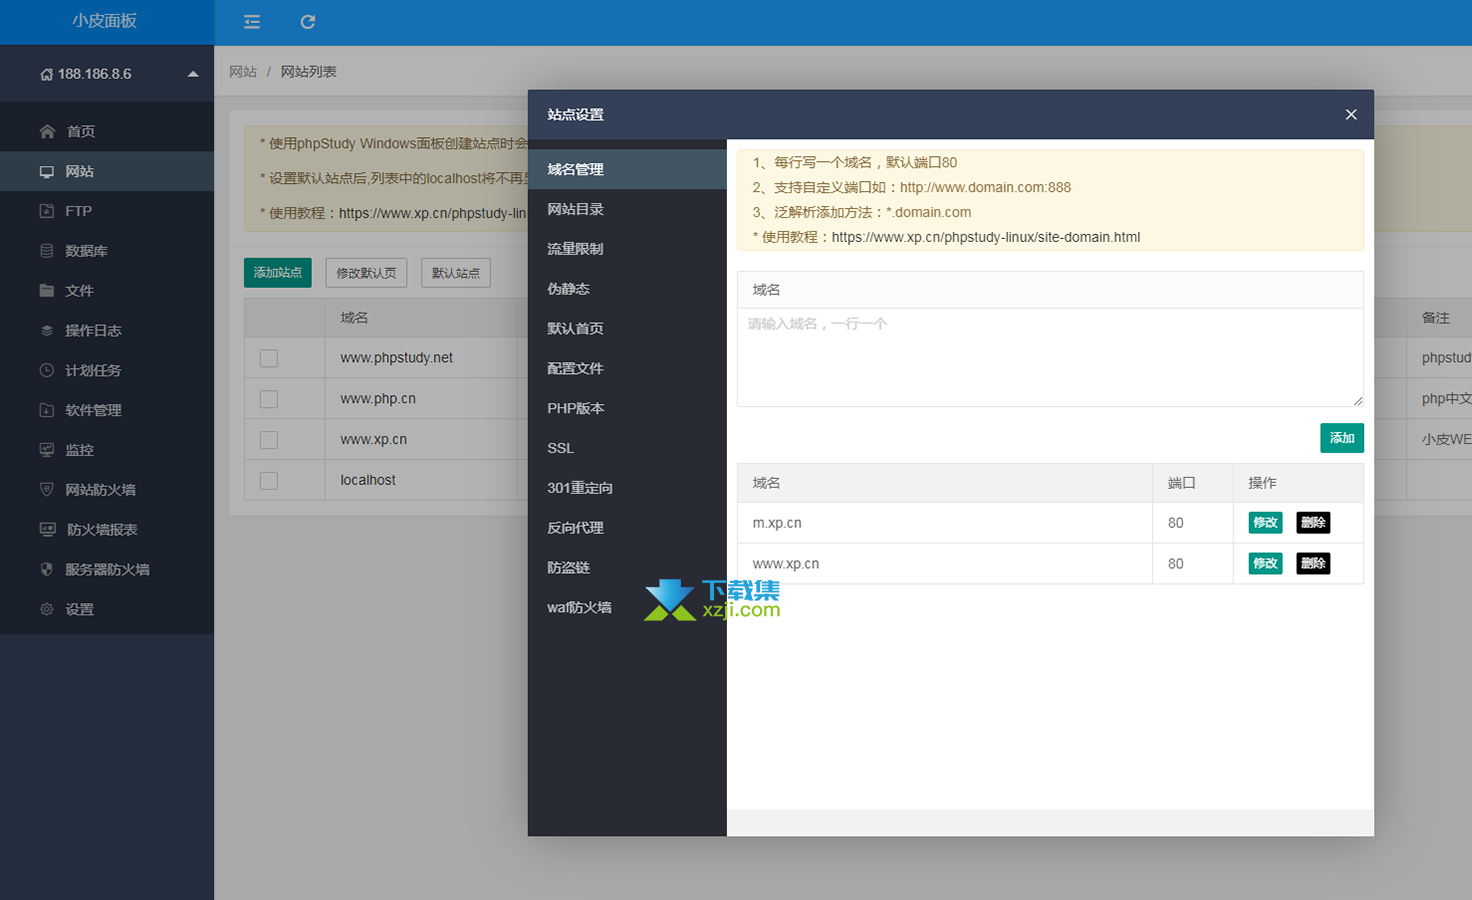Open the 反向代理 tab

[x=627, y=528]
